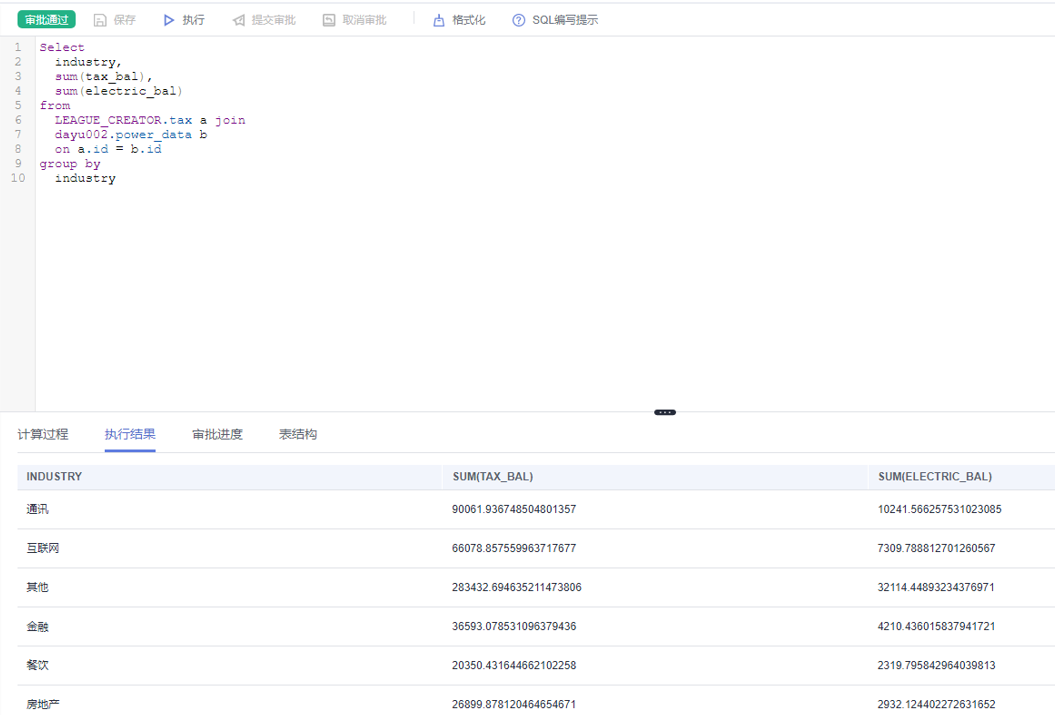Click line number 10 in the gutter
This screenshot has height=715, width=1055.
coord(17,178)
